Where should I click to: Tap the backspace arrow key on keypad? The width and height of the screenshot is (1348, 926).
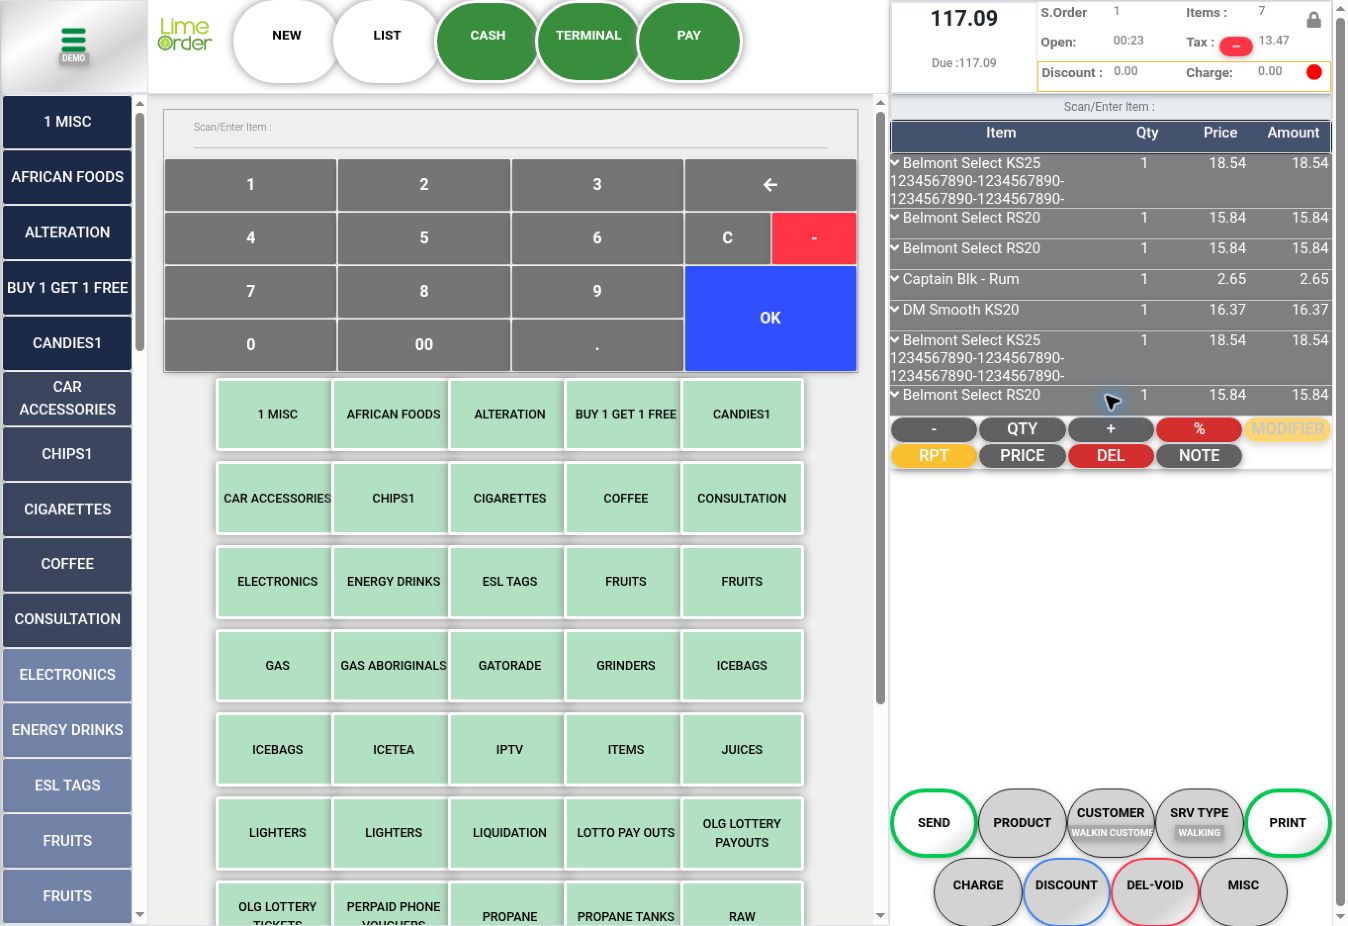click(x=770, y=185)
